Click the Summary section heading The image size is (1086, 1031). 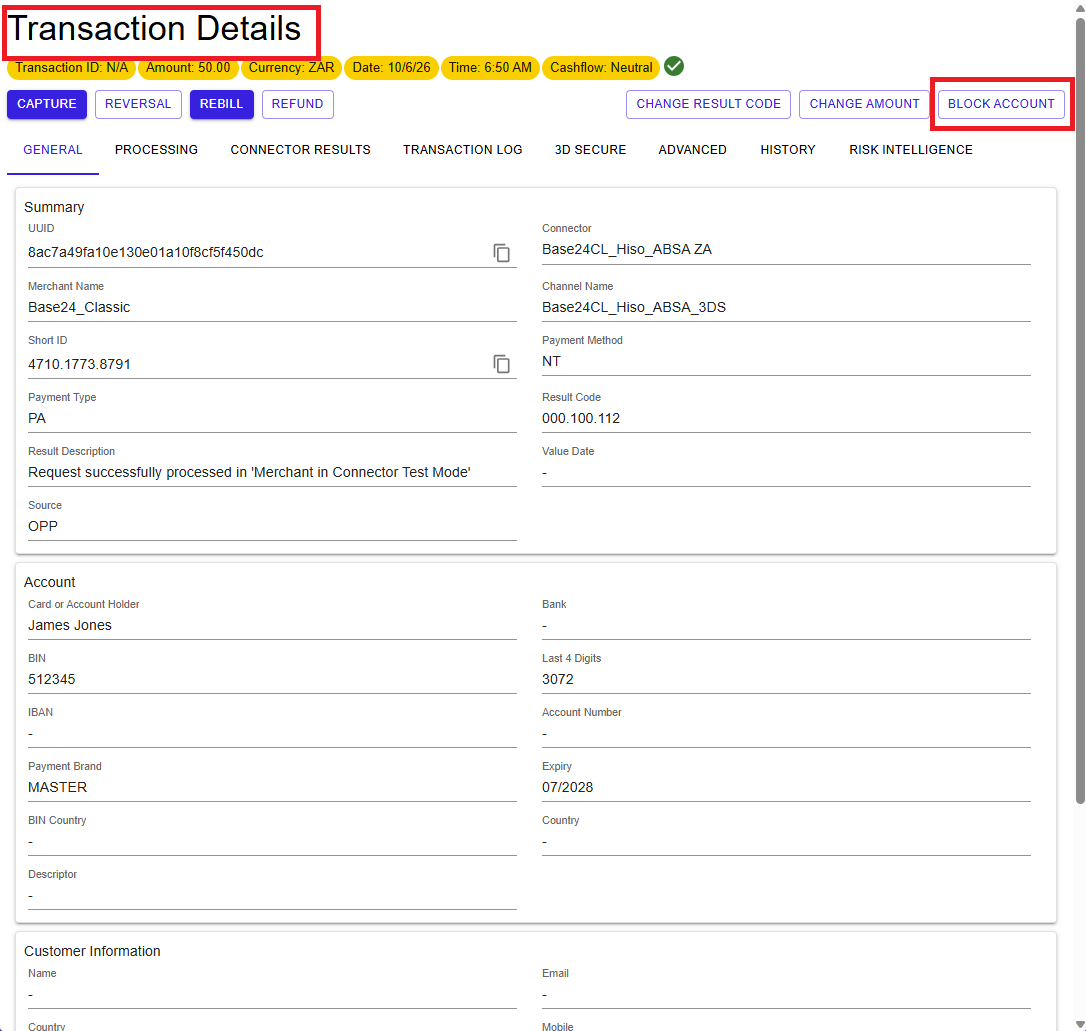coord(54,207)
